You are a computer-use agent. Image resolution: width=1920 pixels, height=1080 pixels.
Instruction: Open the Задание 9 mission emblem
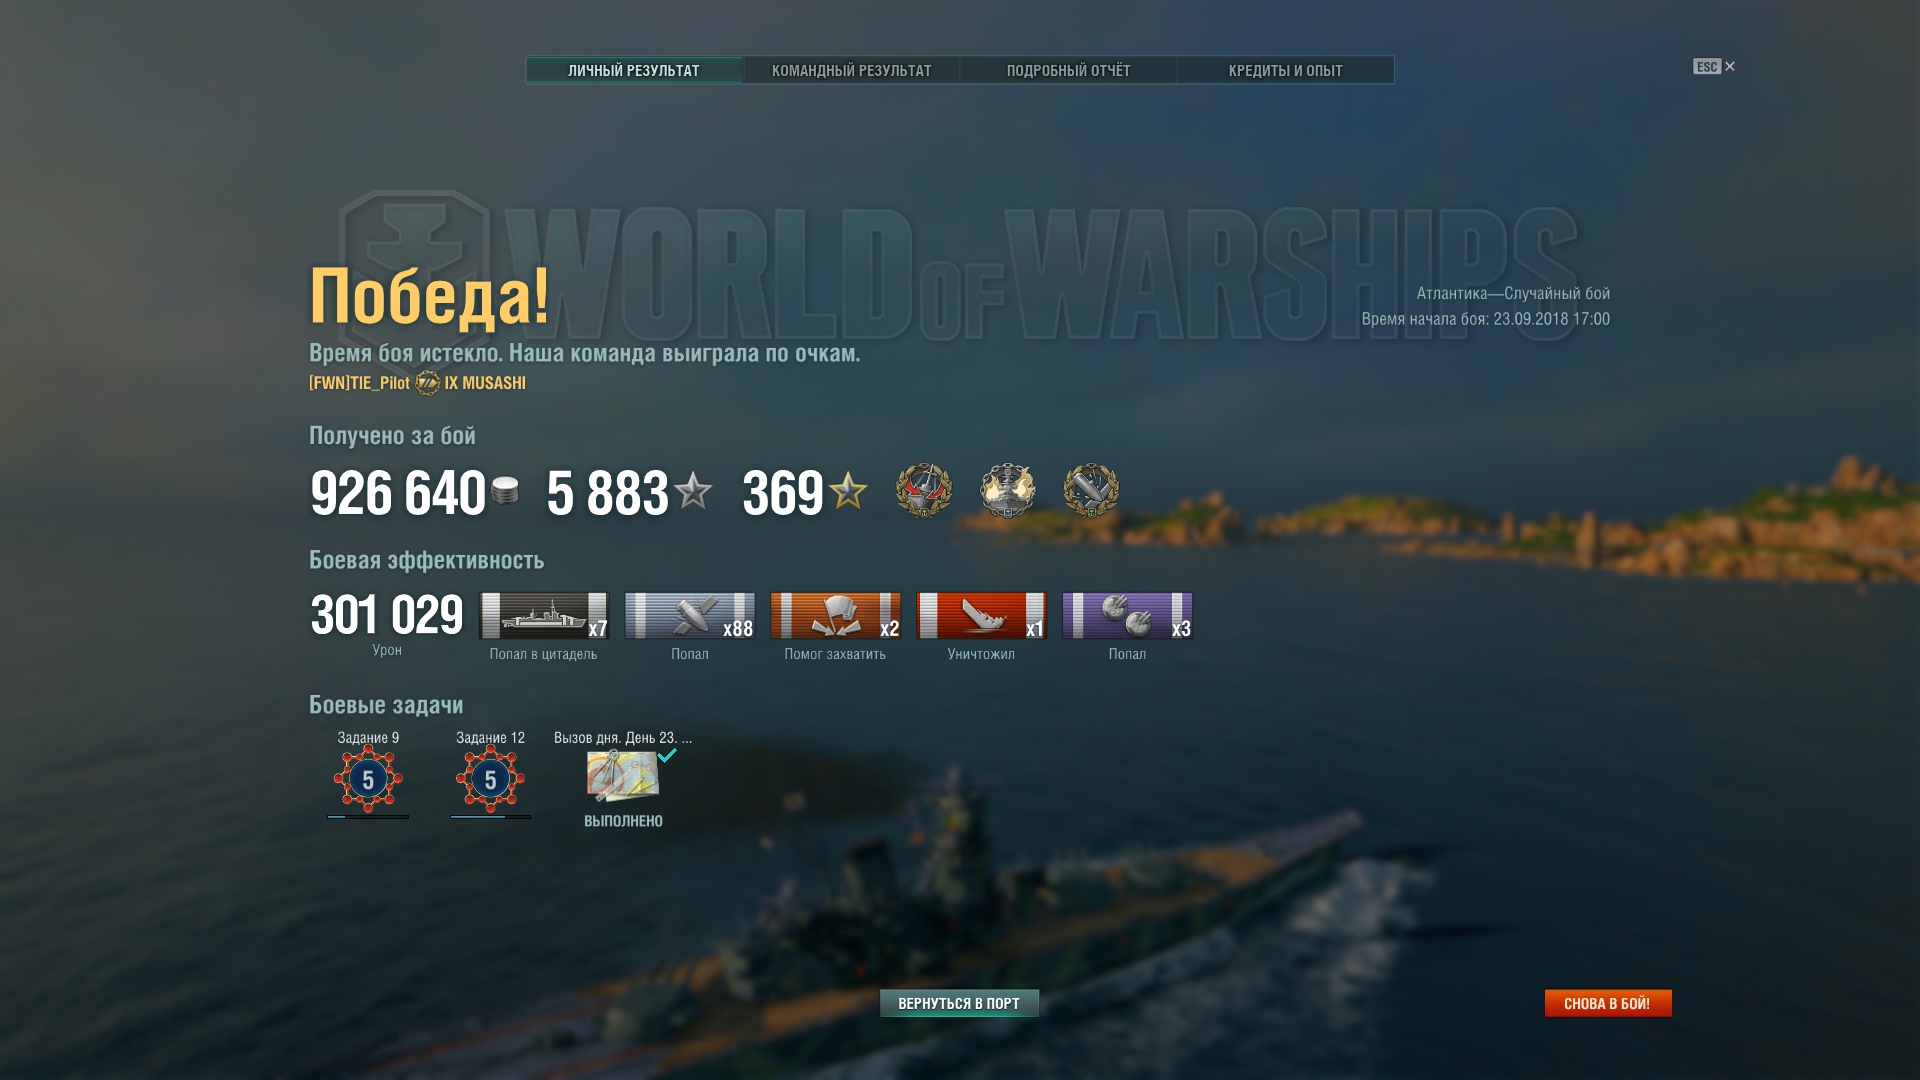368,779
